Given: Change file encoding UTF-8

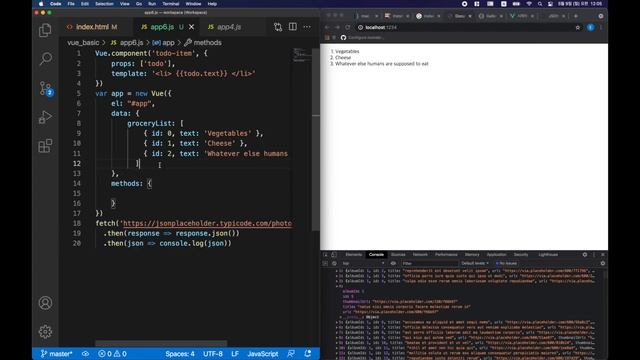Looking at the screenshot, I should 213,354.
